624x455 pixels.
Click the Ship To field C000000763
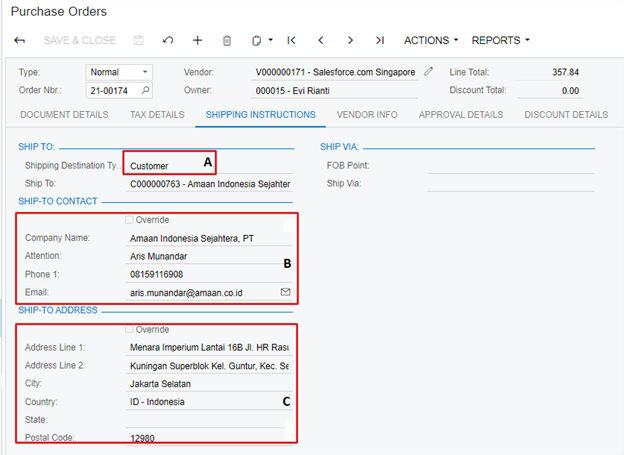click(209, 184)
